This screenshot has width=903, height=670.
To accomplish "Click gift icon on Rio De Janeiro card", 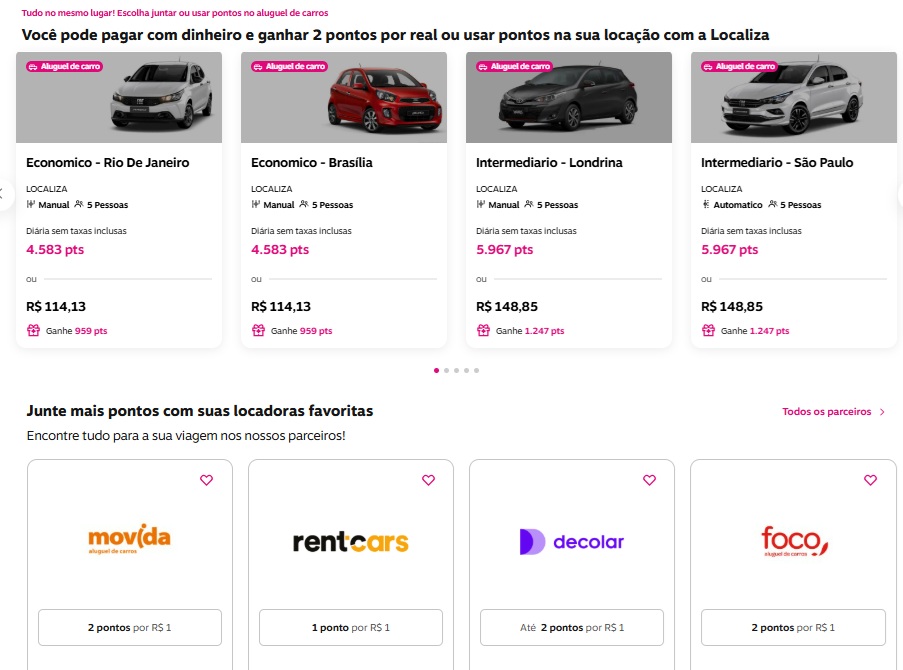I will [x=33, y=330].
